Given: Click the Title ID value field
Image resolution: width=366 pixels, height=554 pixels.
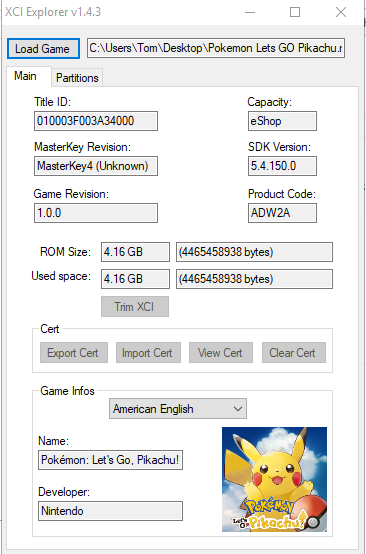Looking at the screenshot, I should point(96,121).
